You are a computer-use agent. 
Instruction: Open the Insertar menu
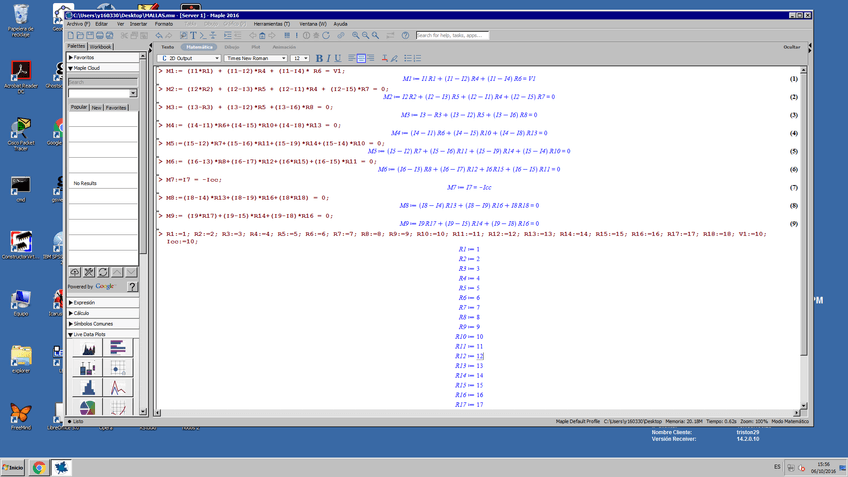coord(138,24)
